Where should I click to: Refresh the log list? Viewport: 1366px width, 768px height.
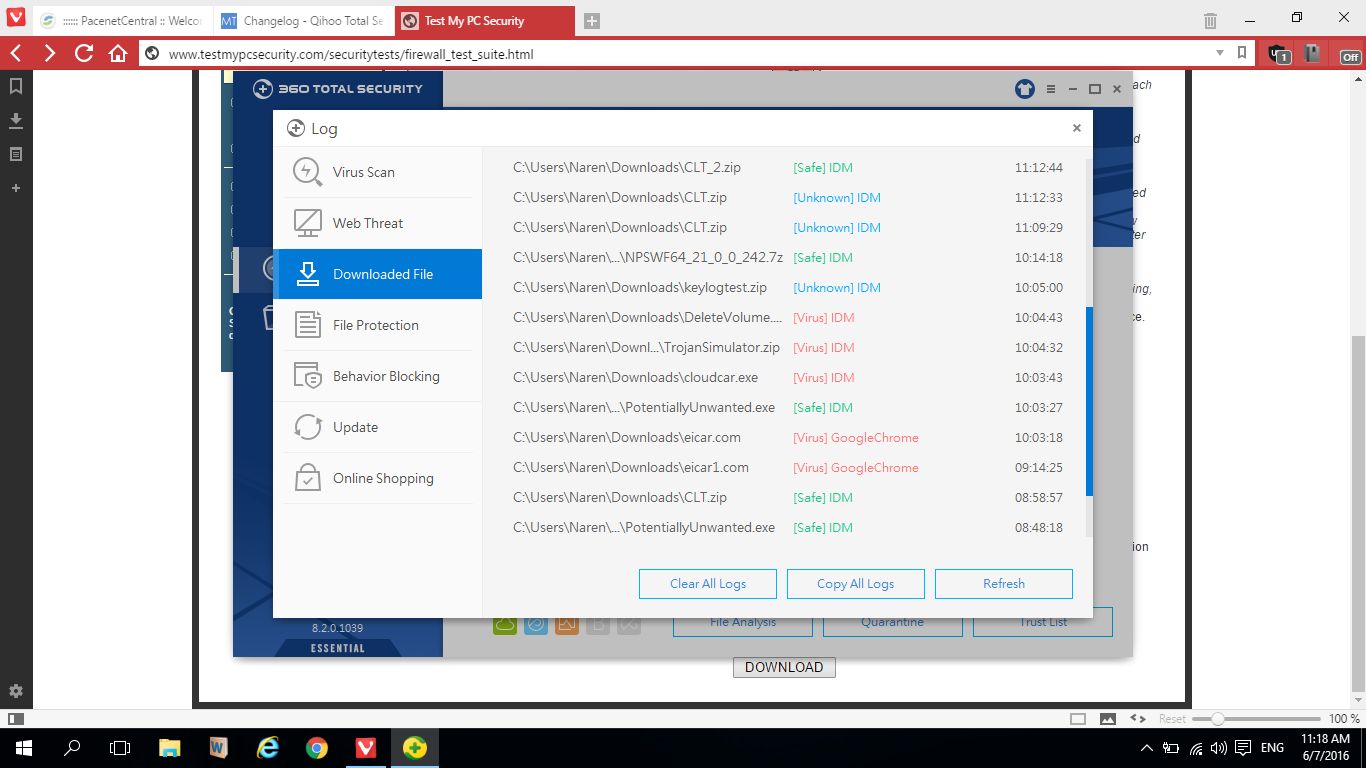click(x=1004, y=584)
